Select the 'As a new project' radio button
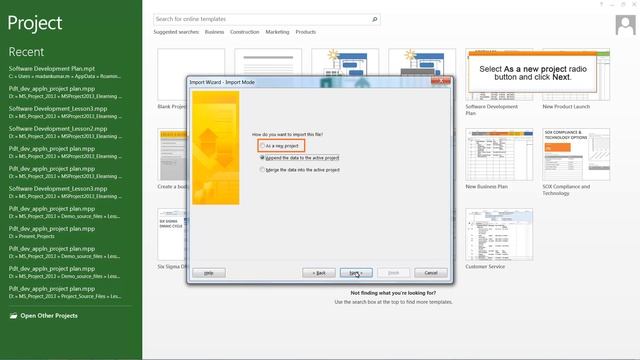The image size is (640, 360). (x=262, y=146)
